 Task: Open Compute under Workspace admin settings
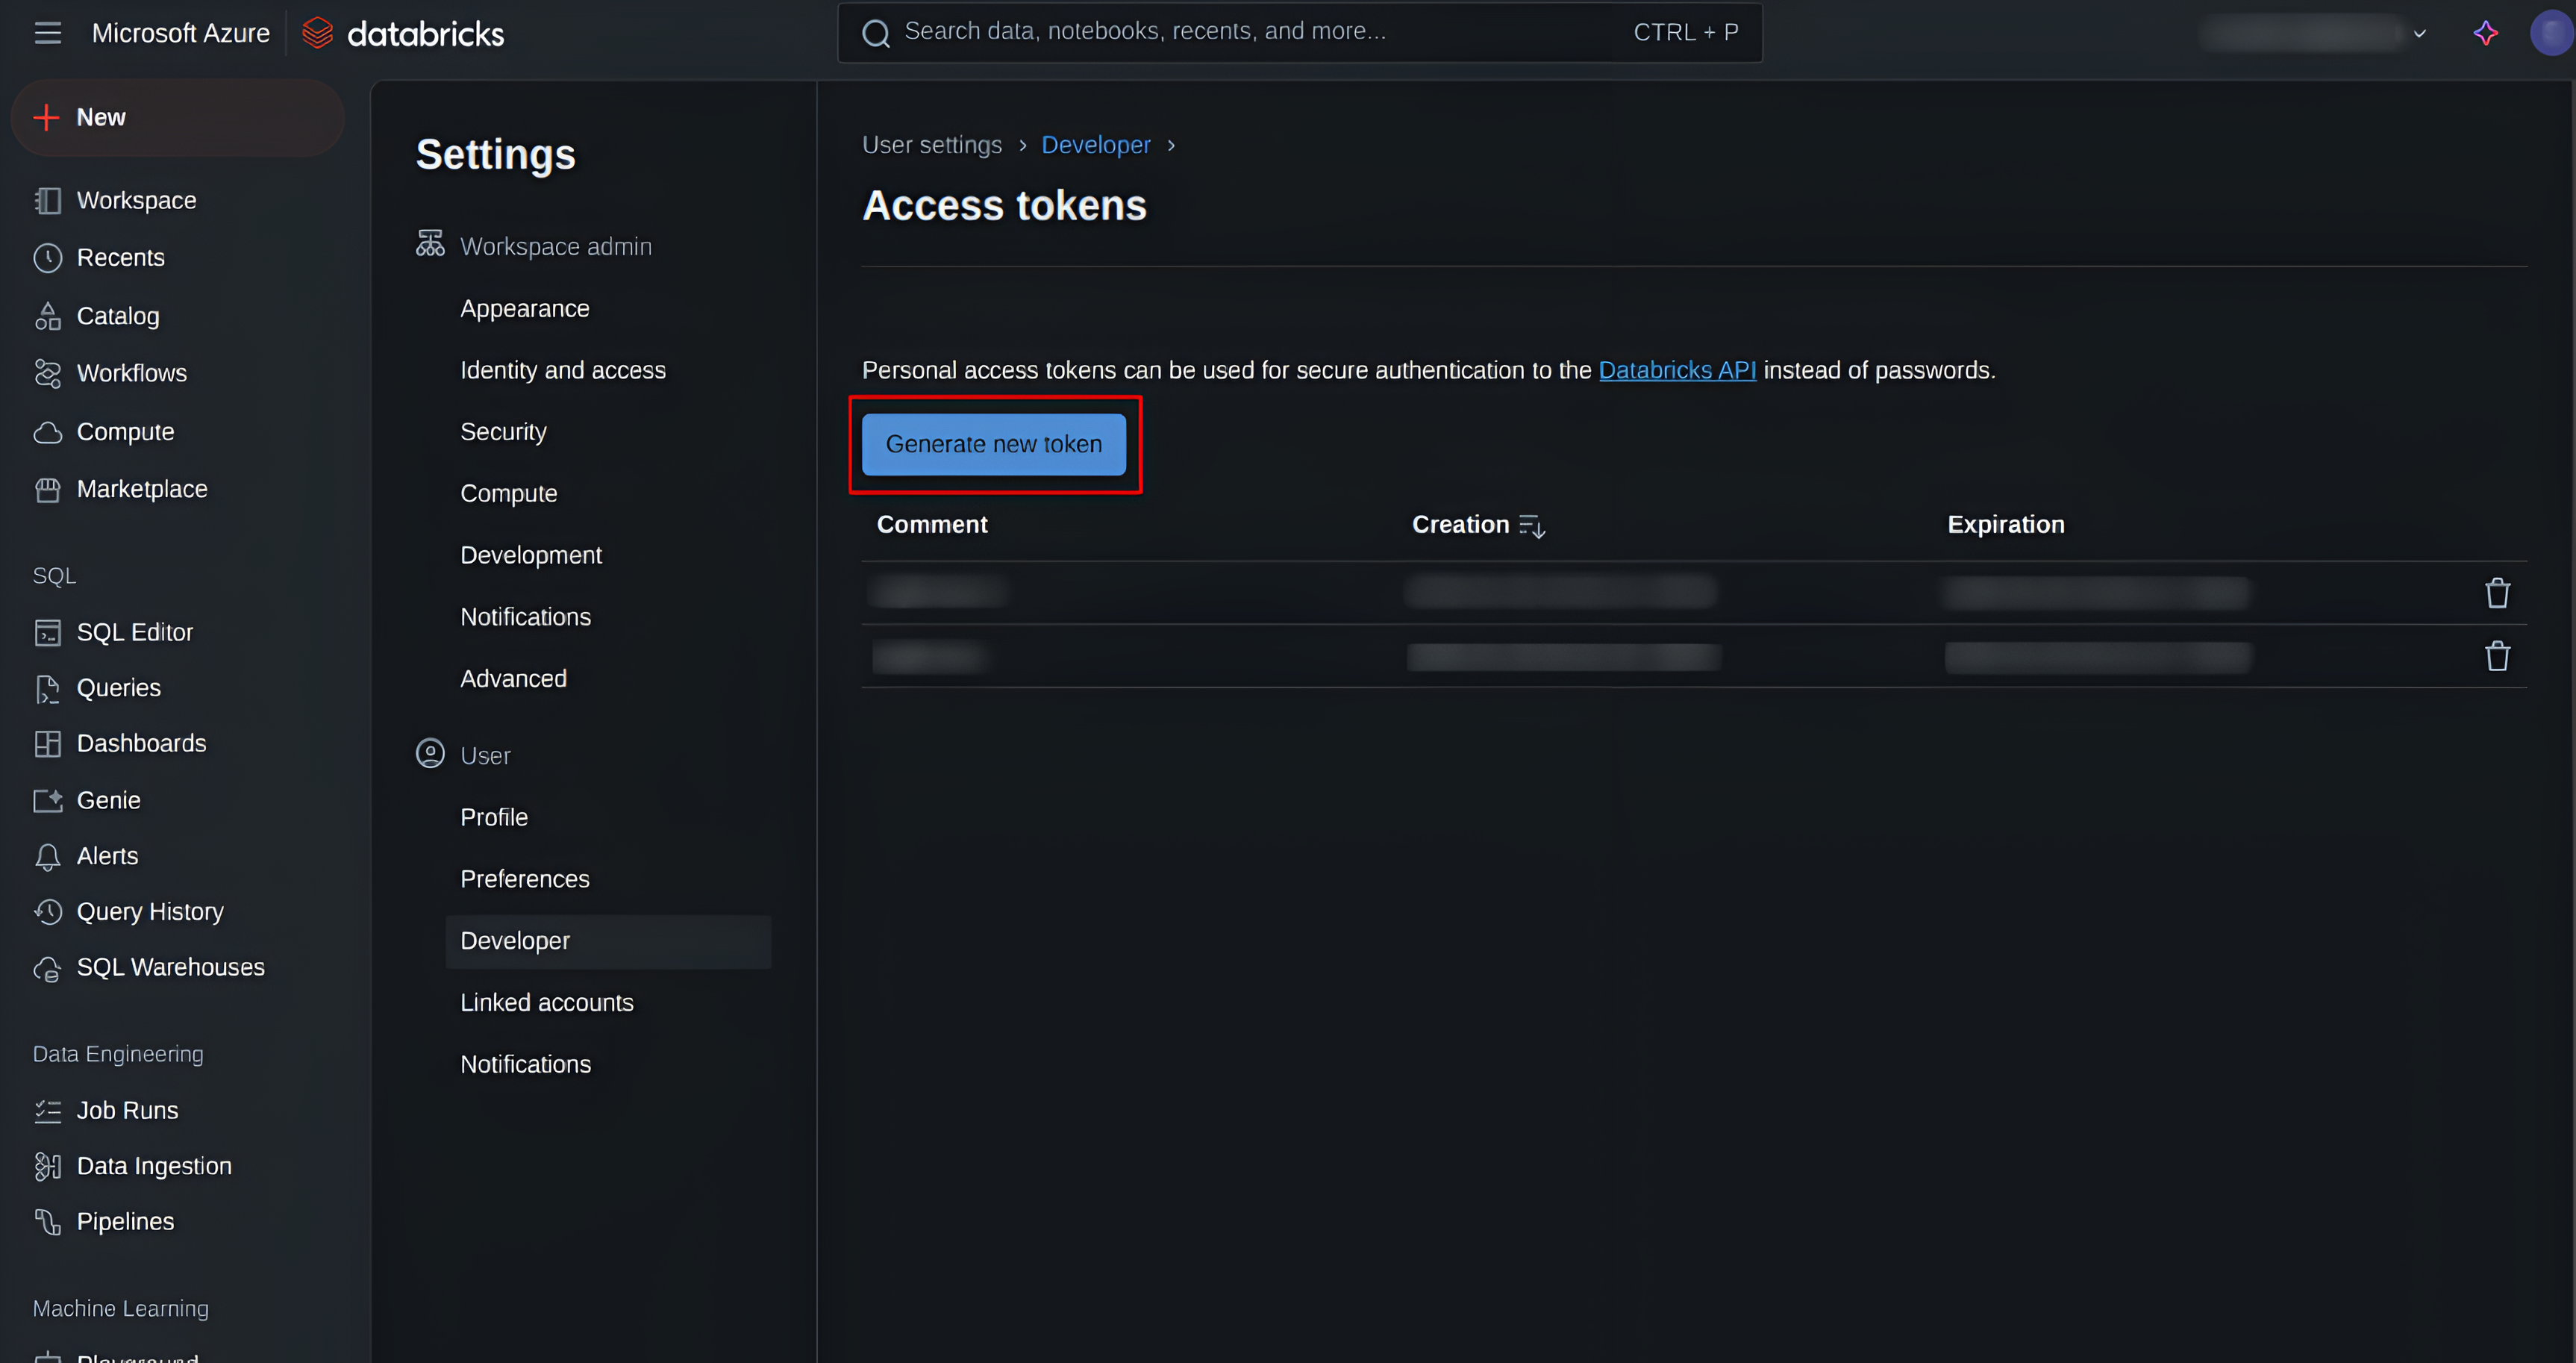click(508, 494)
